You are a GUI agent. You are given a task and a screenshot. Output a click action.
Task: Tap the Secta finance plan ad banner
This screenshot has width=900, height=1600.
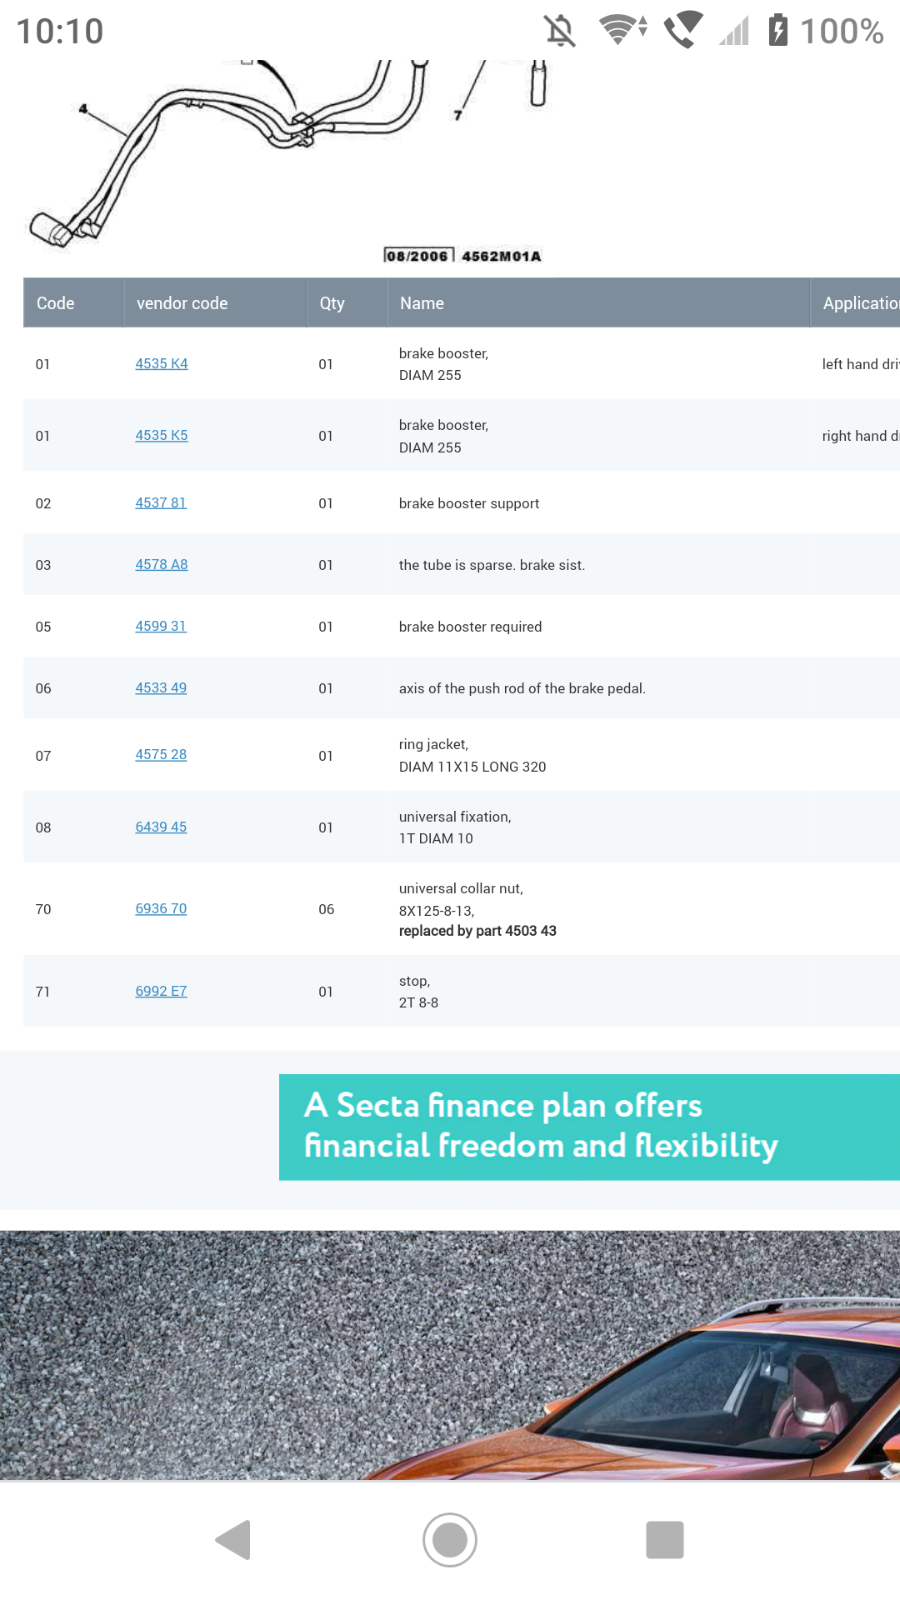click(589, 1127)
